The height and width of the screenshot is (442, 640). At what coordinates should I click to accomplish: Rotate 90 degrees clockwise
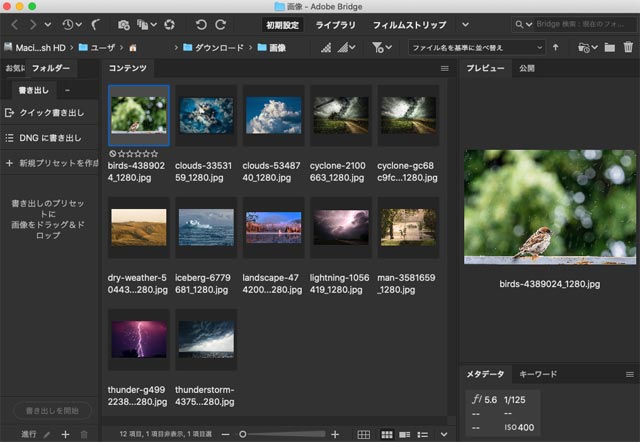221,25
